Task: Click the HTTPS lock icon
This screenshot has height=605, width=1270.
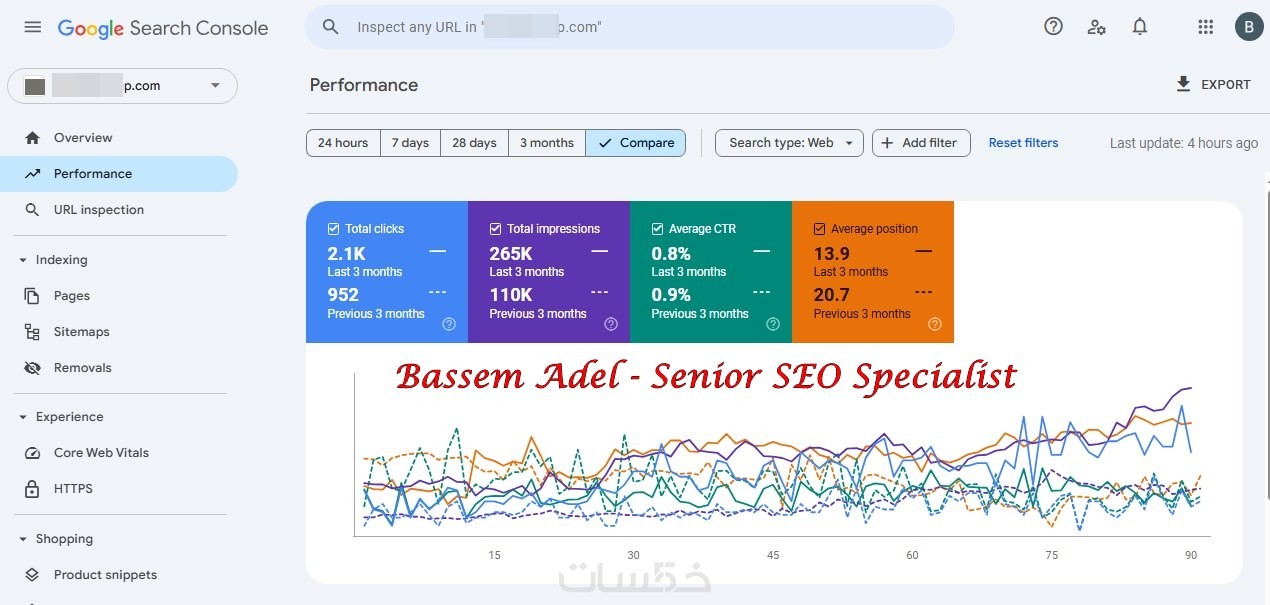Action: 33,489
